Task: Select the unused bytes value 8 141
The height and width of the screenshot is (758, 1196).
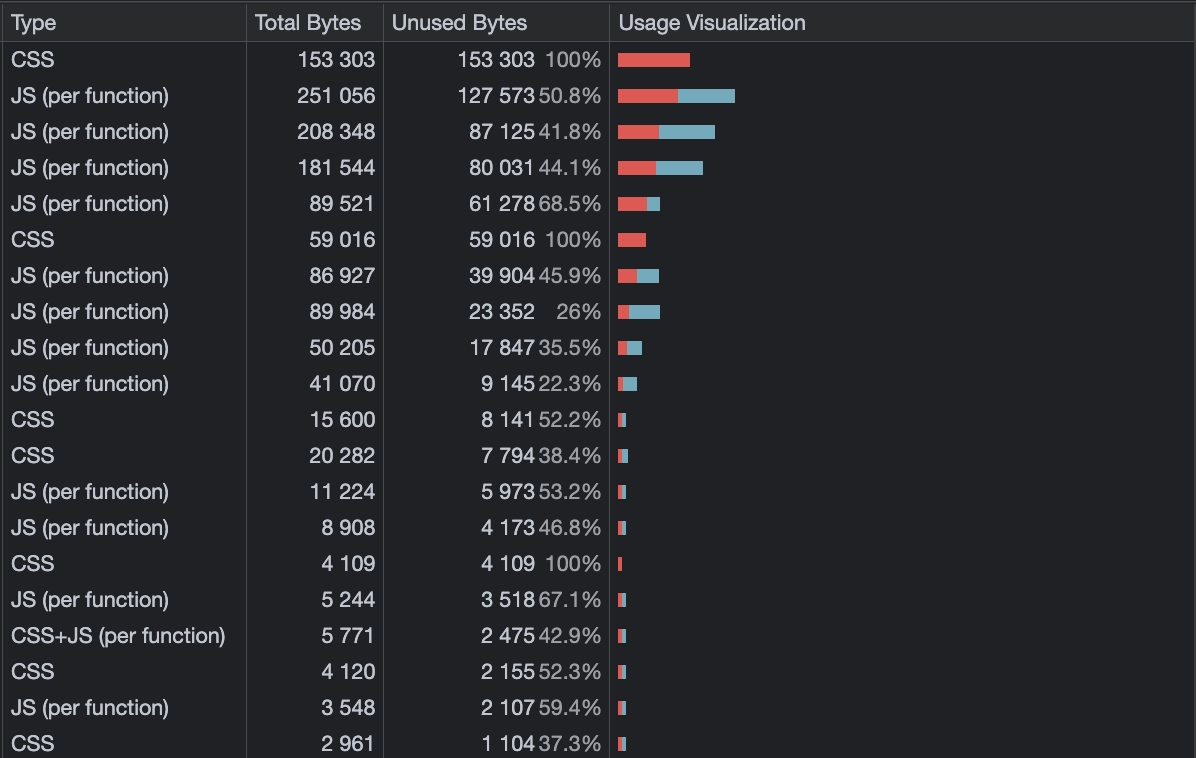Action: click(x=508, y=419)
